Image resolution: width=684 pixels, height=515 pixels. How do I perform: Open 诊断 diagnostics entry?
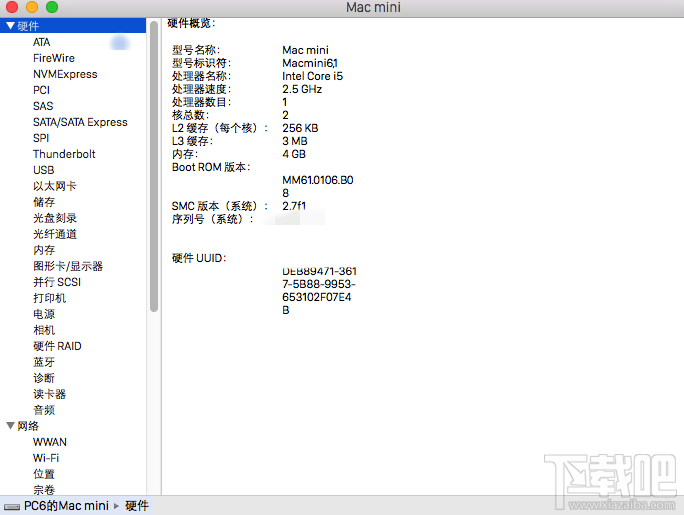[x=44, y=378]
